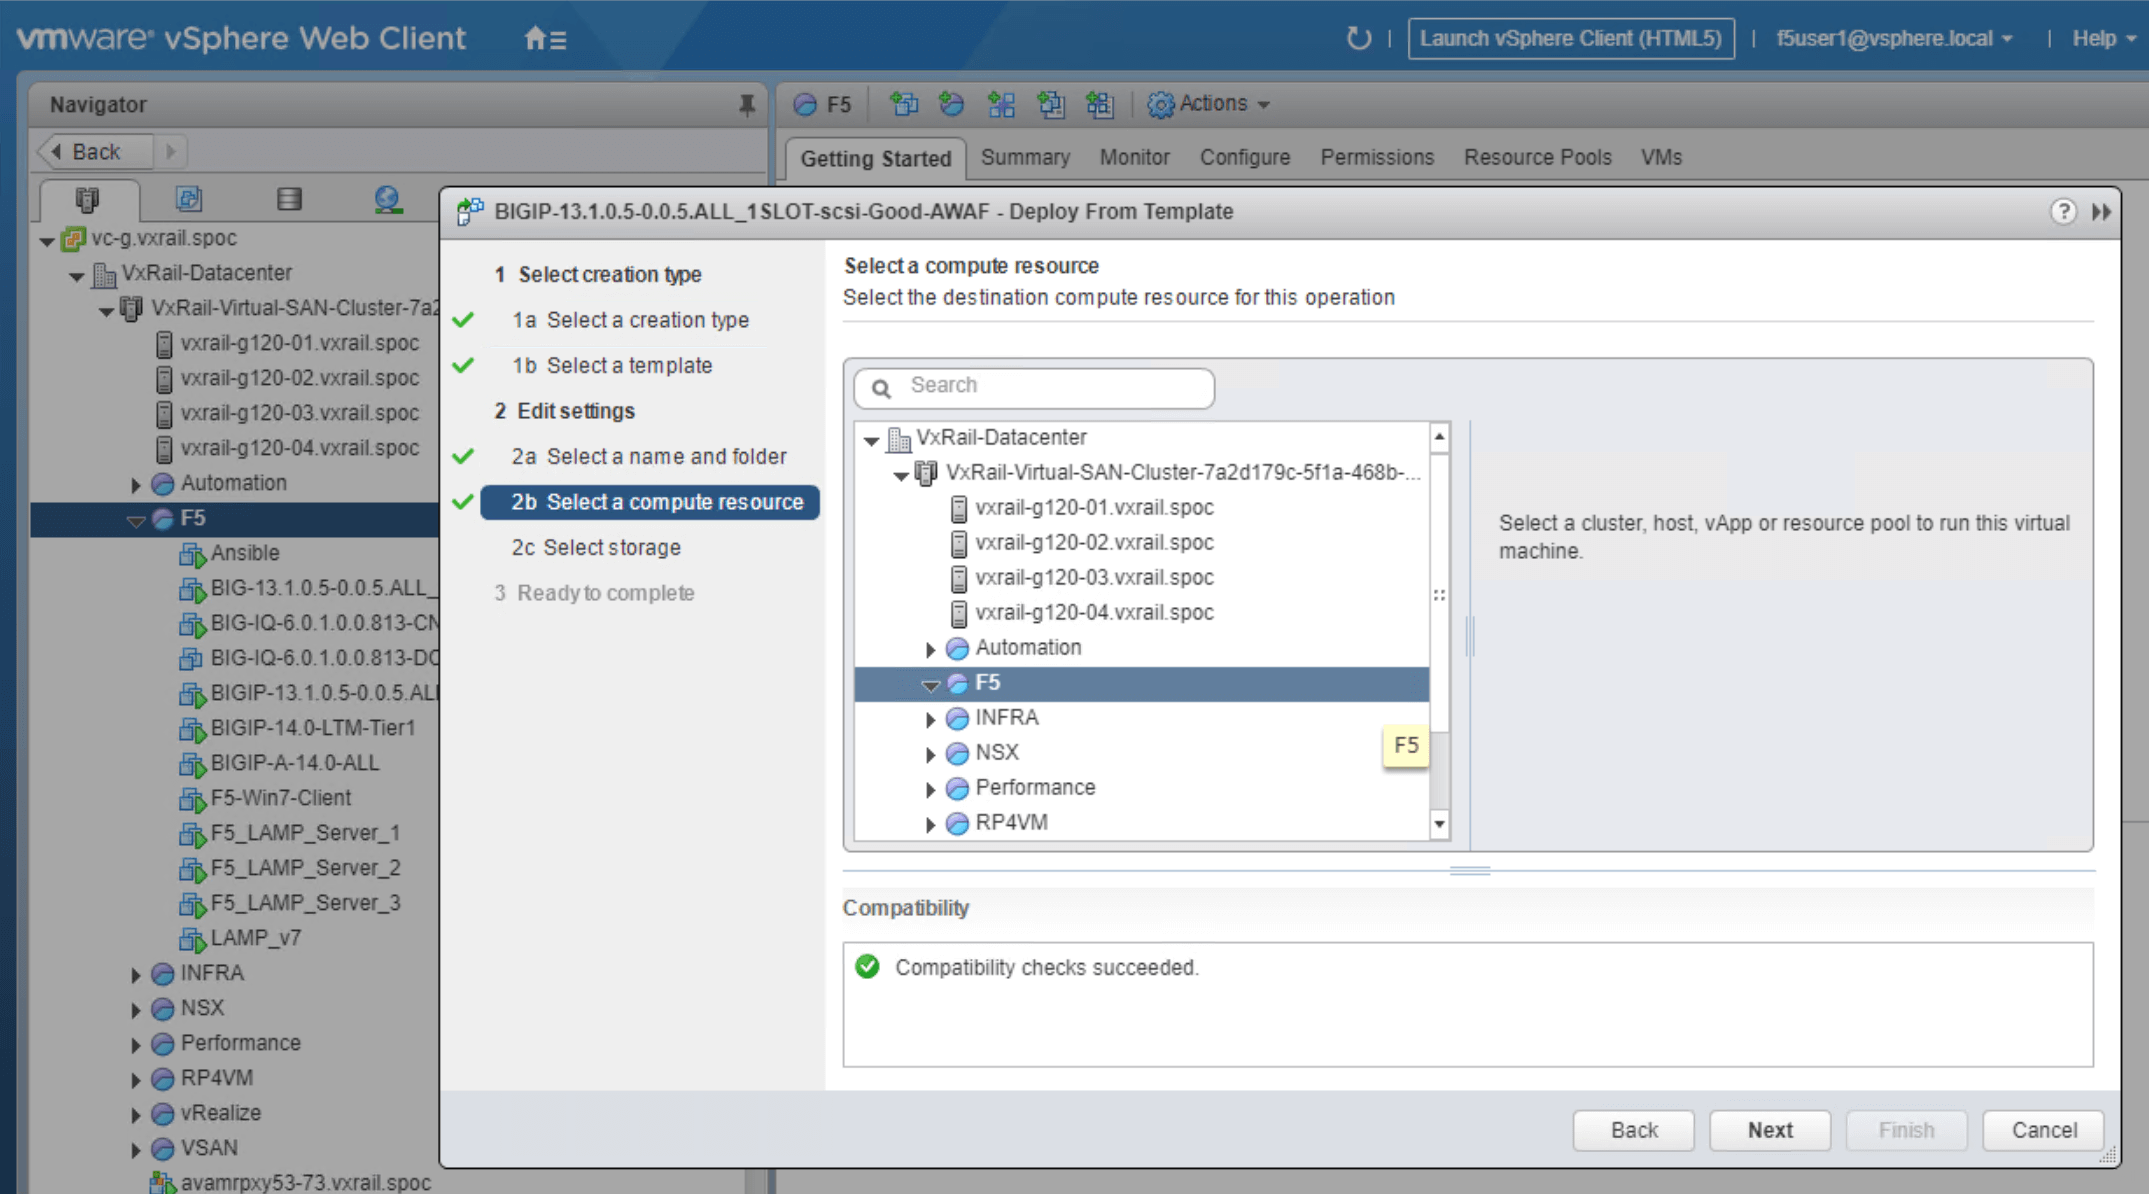Click the Actions menu icon

(1160, 103)
